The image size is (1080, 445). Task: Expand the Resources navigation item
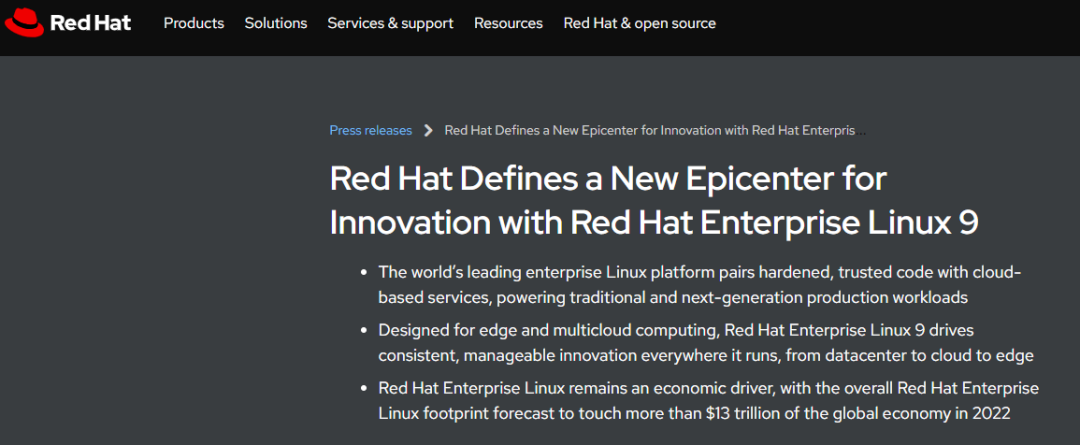pos(508,23)
